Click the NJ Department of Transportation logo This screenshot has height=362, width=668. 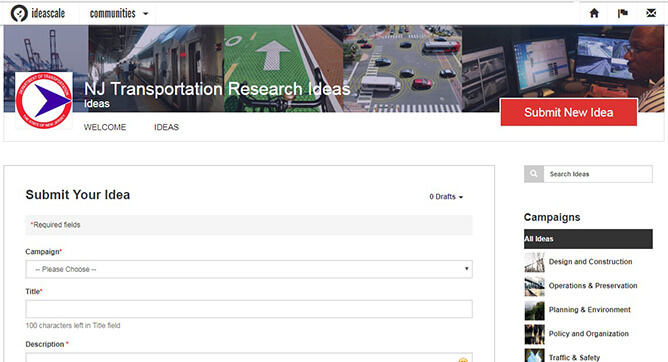tap(44, 101)
